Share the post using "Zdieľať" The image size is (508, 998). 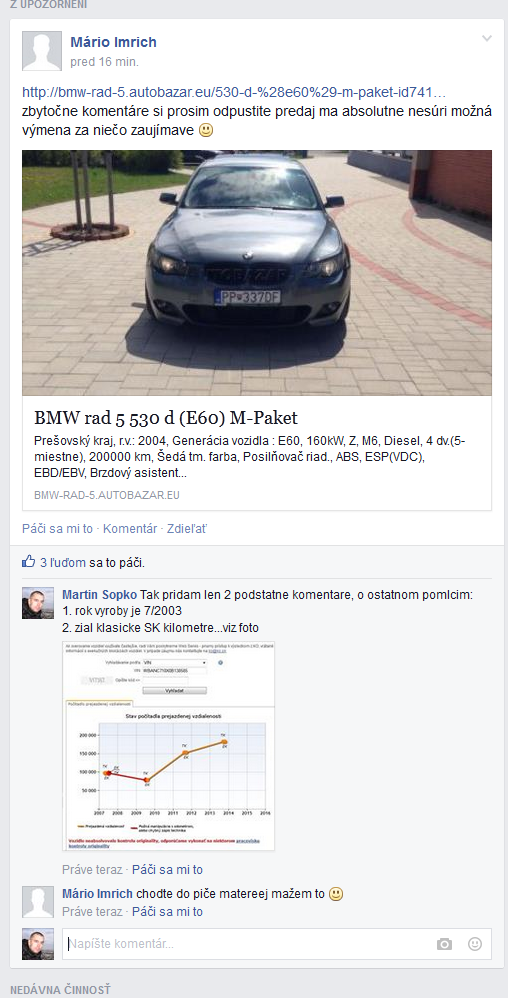[x=187, y=528]
